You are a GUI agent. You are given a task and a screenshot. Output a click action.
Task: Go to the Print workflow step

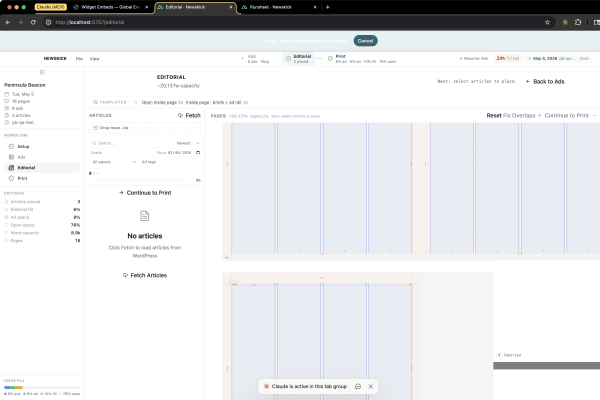pos(42,178)
